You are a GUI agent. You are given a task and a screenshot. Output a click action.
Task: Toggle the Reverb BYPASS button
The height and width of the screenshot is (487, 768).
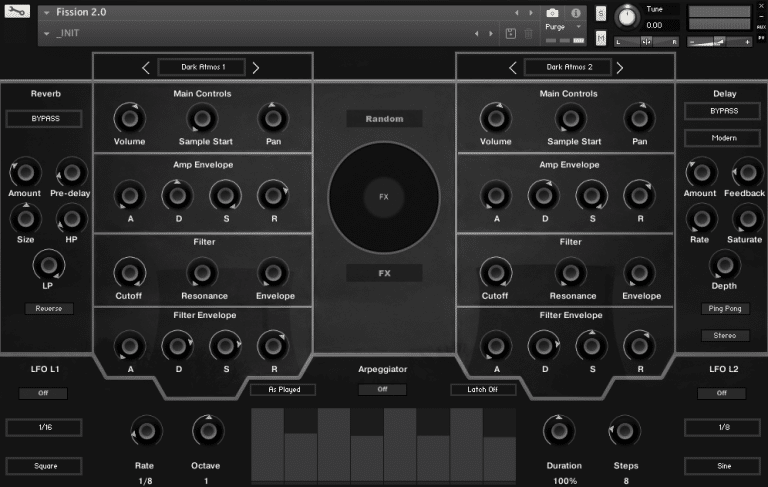(44, 119)
